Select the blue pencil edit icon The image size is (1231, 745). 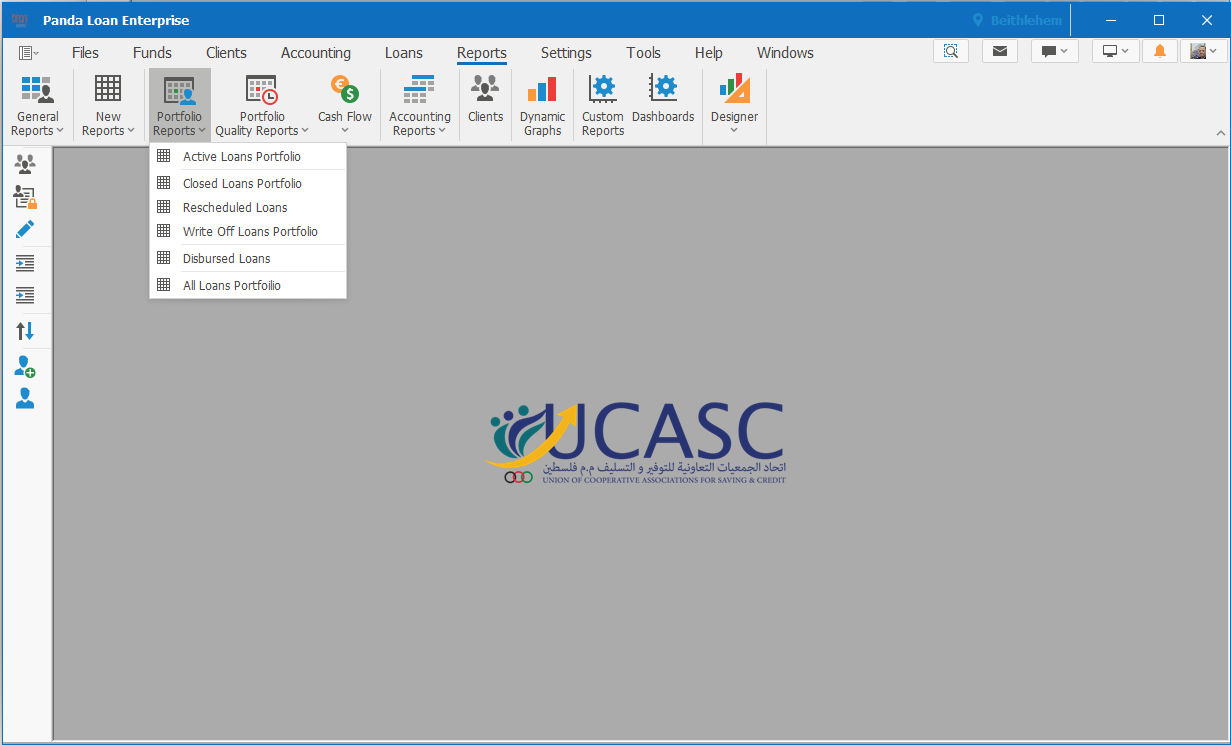25,230
